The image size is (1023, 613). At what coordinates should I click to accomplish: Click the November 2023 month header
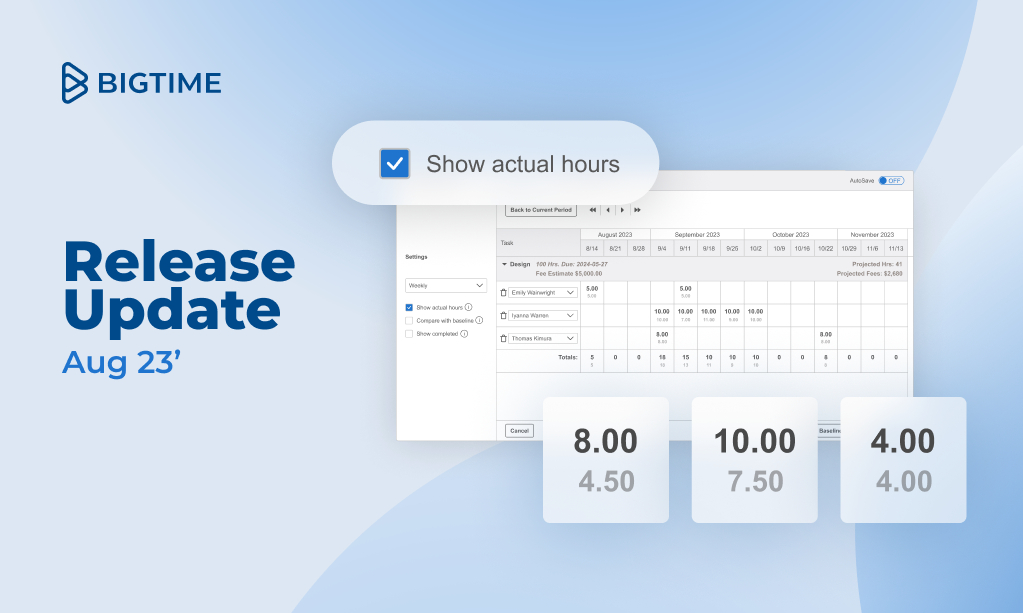pyautogui.click(x=872, y=235)
